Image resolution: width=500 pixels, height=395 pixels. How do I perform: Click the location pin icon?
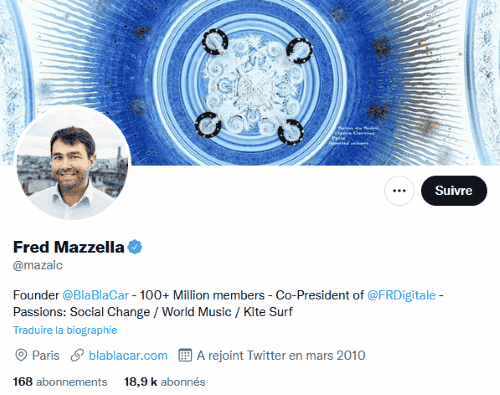click(x=21, y=355)
